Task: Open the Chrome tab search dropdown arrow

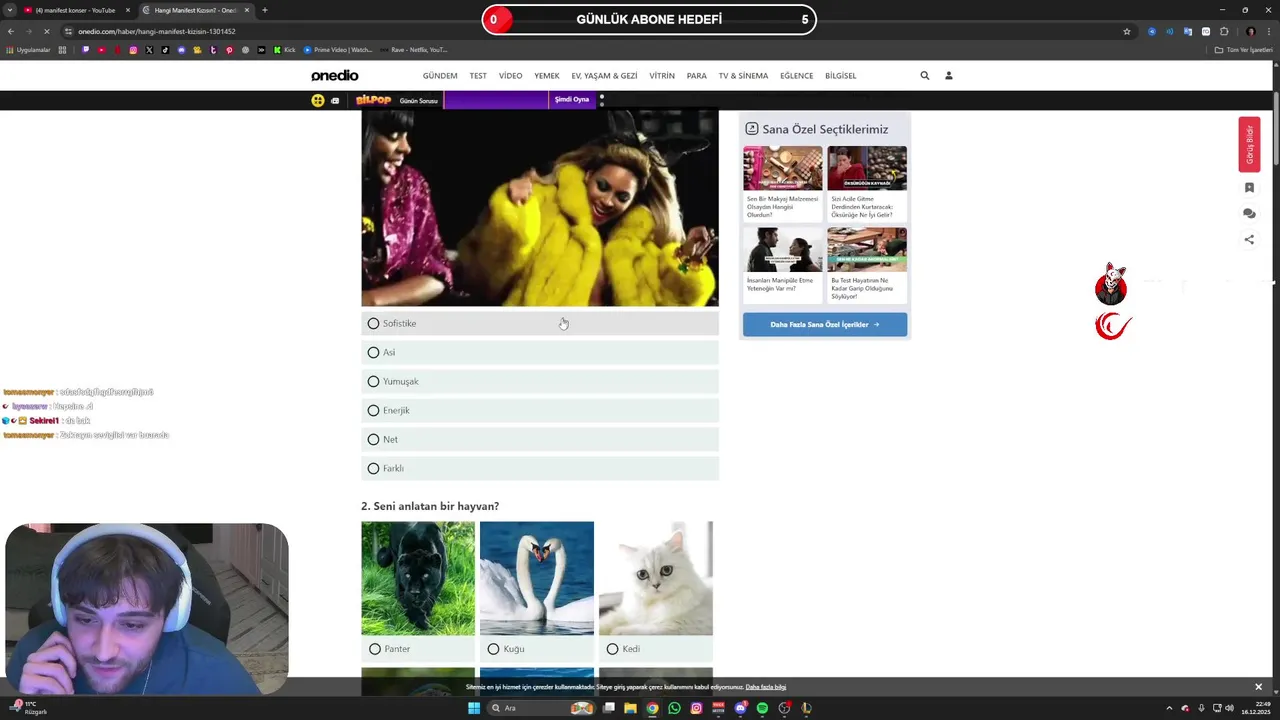Action: pyautogui.click(x=11, y=10)
